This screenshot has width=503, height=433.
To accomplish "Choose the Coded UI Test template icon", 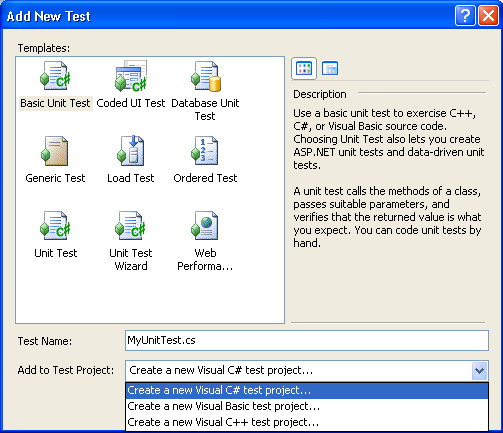I will 131,76.
